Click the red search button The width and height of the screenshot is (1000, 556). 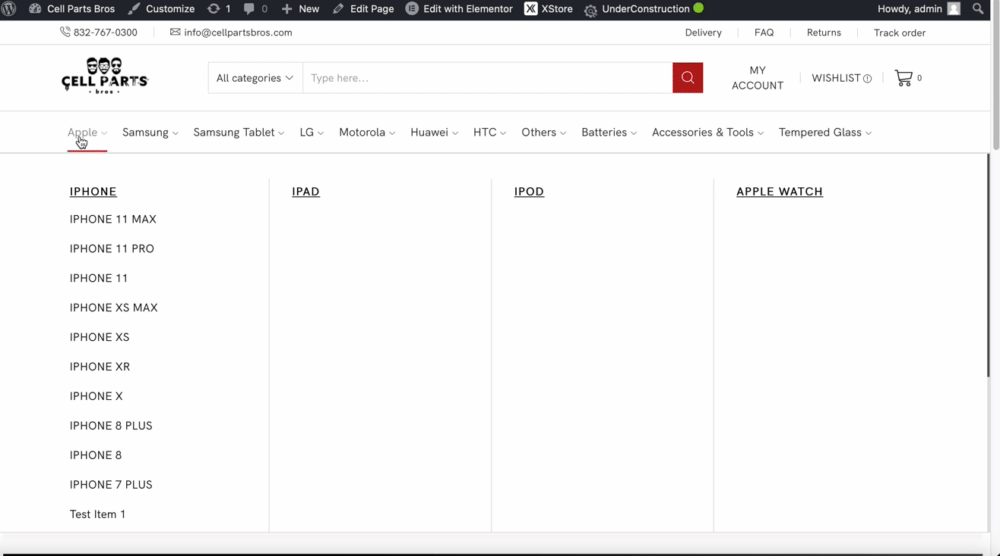click(x=688, y=78)
